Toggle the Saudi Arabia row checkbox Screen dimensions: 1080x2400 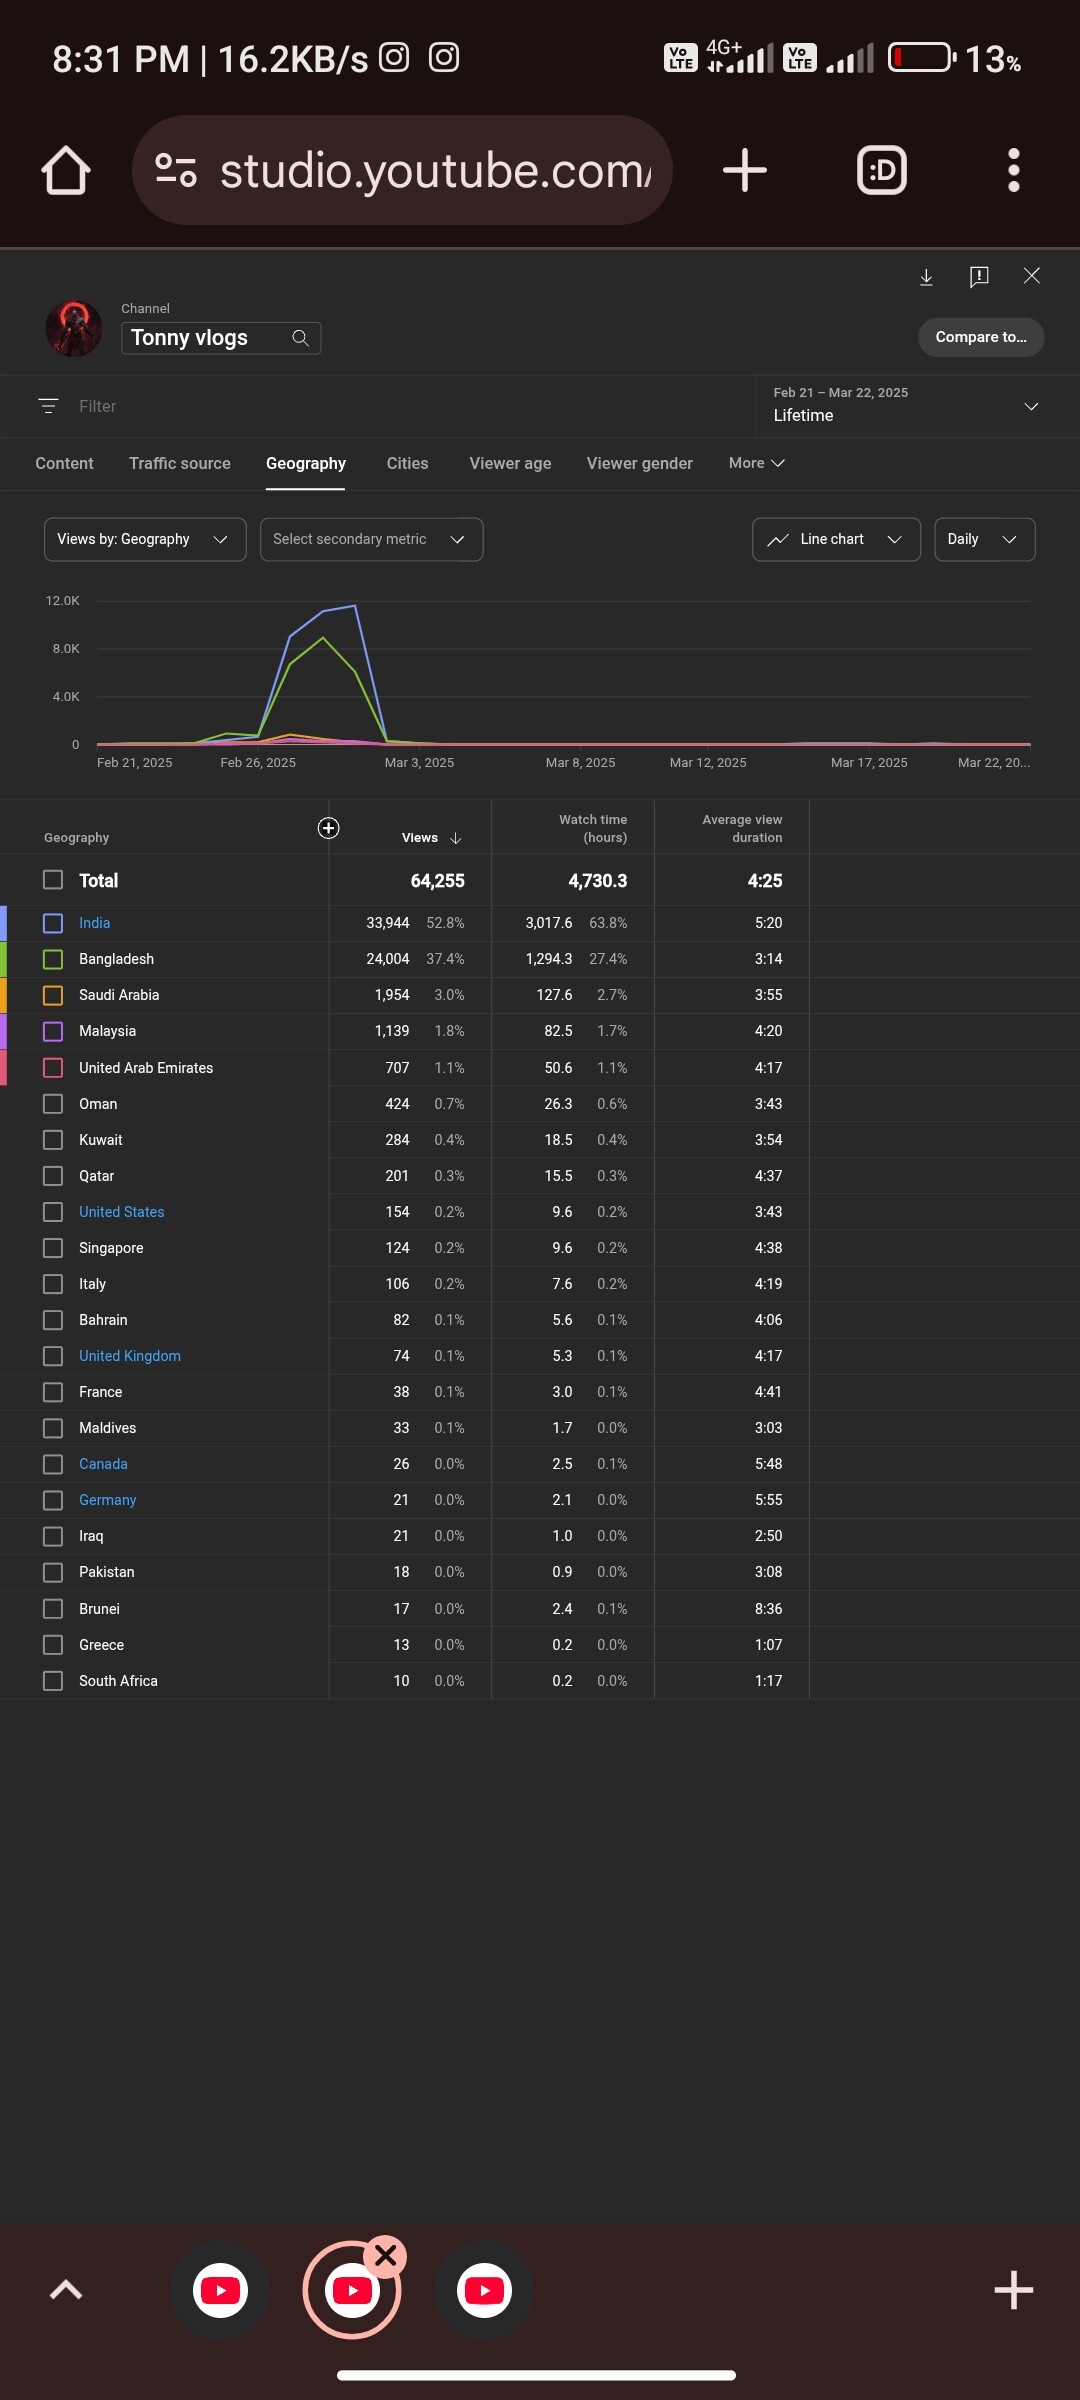point(53,995)
